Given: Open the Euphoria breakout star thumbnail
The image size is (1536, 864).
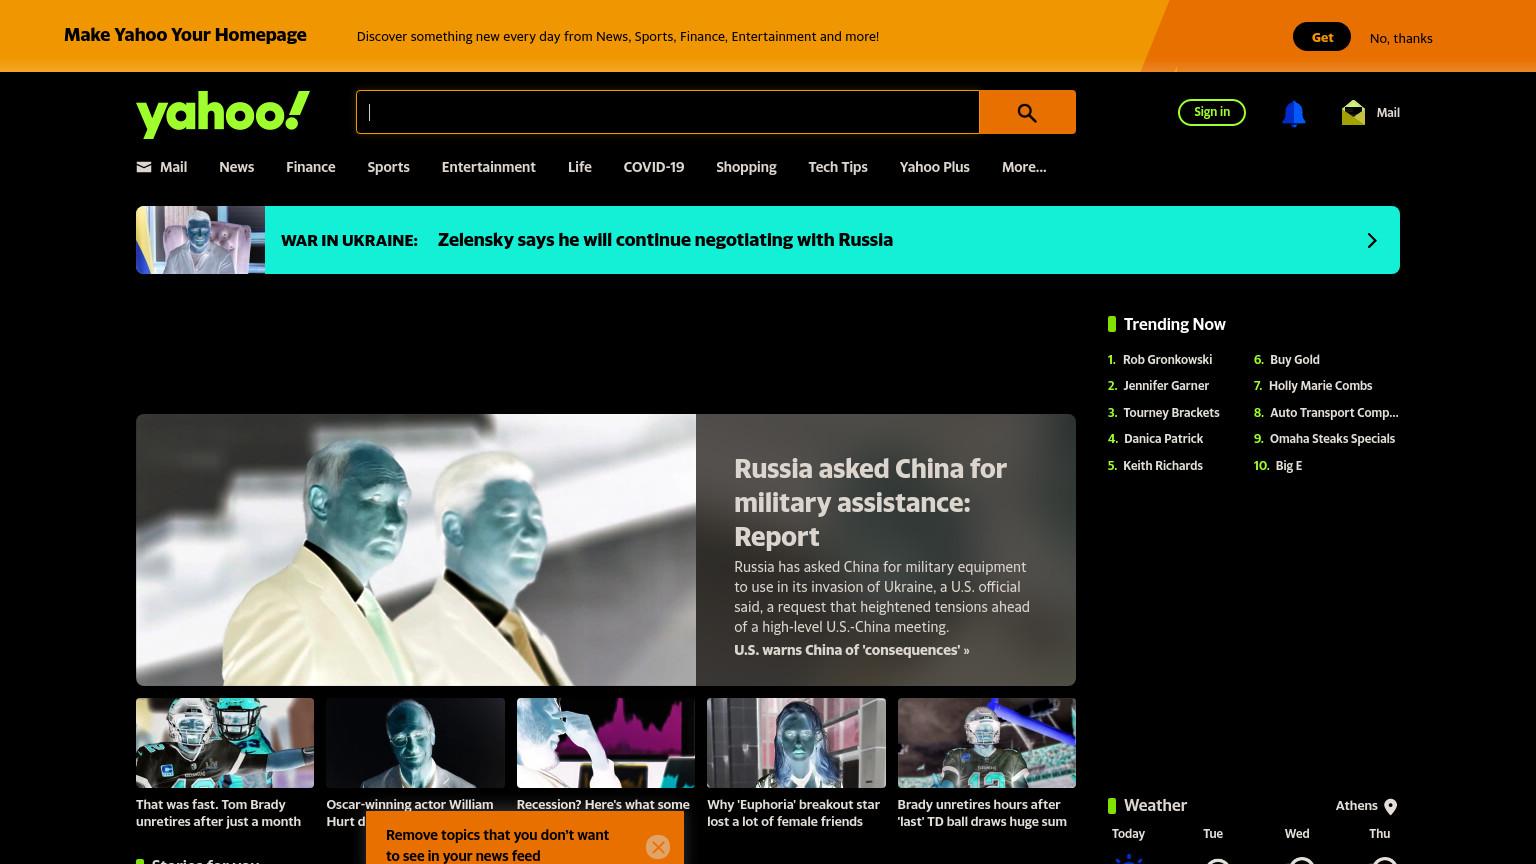Looking at the screenshot, I should pos(796,743).
